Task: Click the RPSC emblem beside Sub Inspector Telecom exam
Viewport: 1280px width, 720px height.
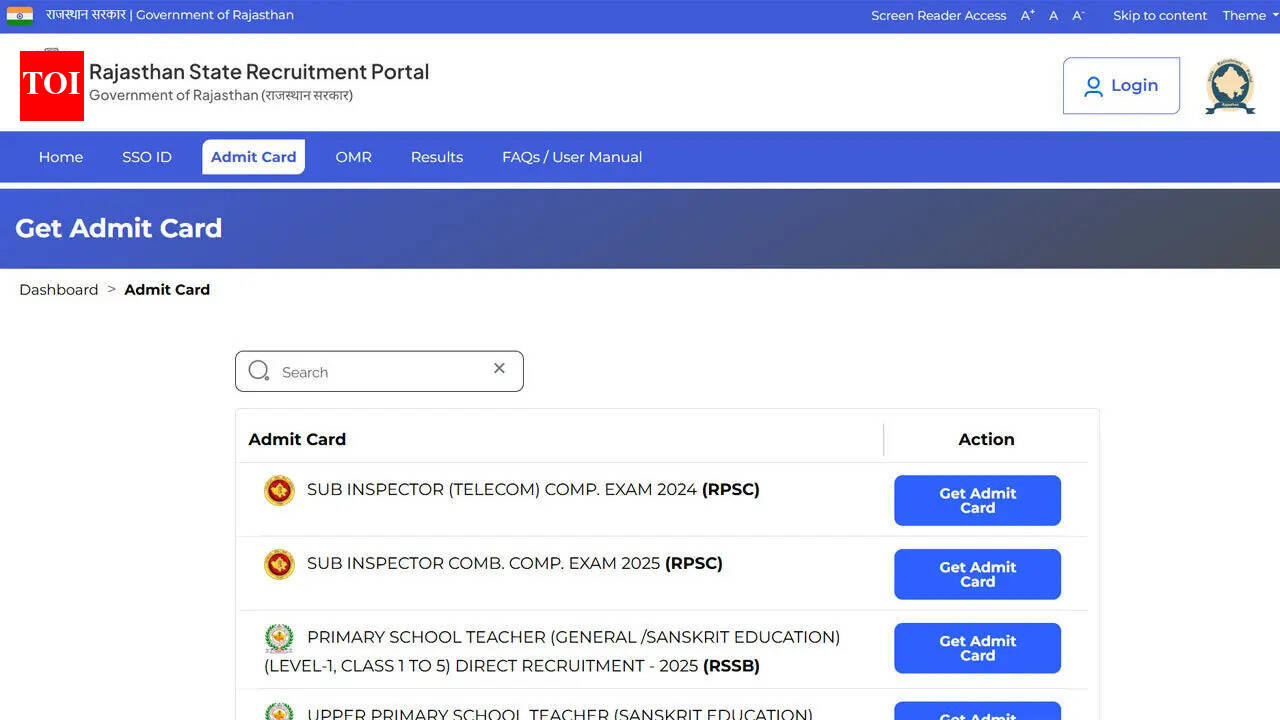Action: point(279,490)
